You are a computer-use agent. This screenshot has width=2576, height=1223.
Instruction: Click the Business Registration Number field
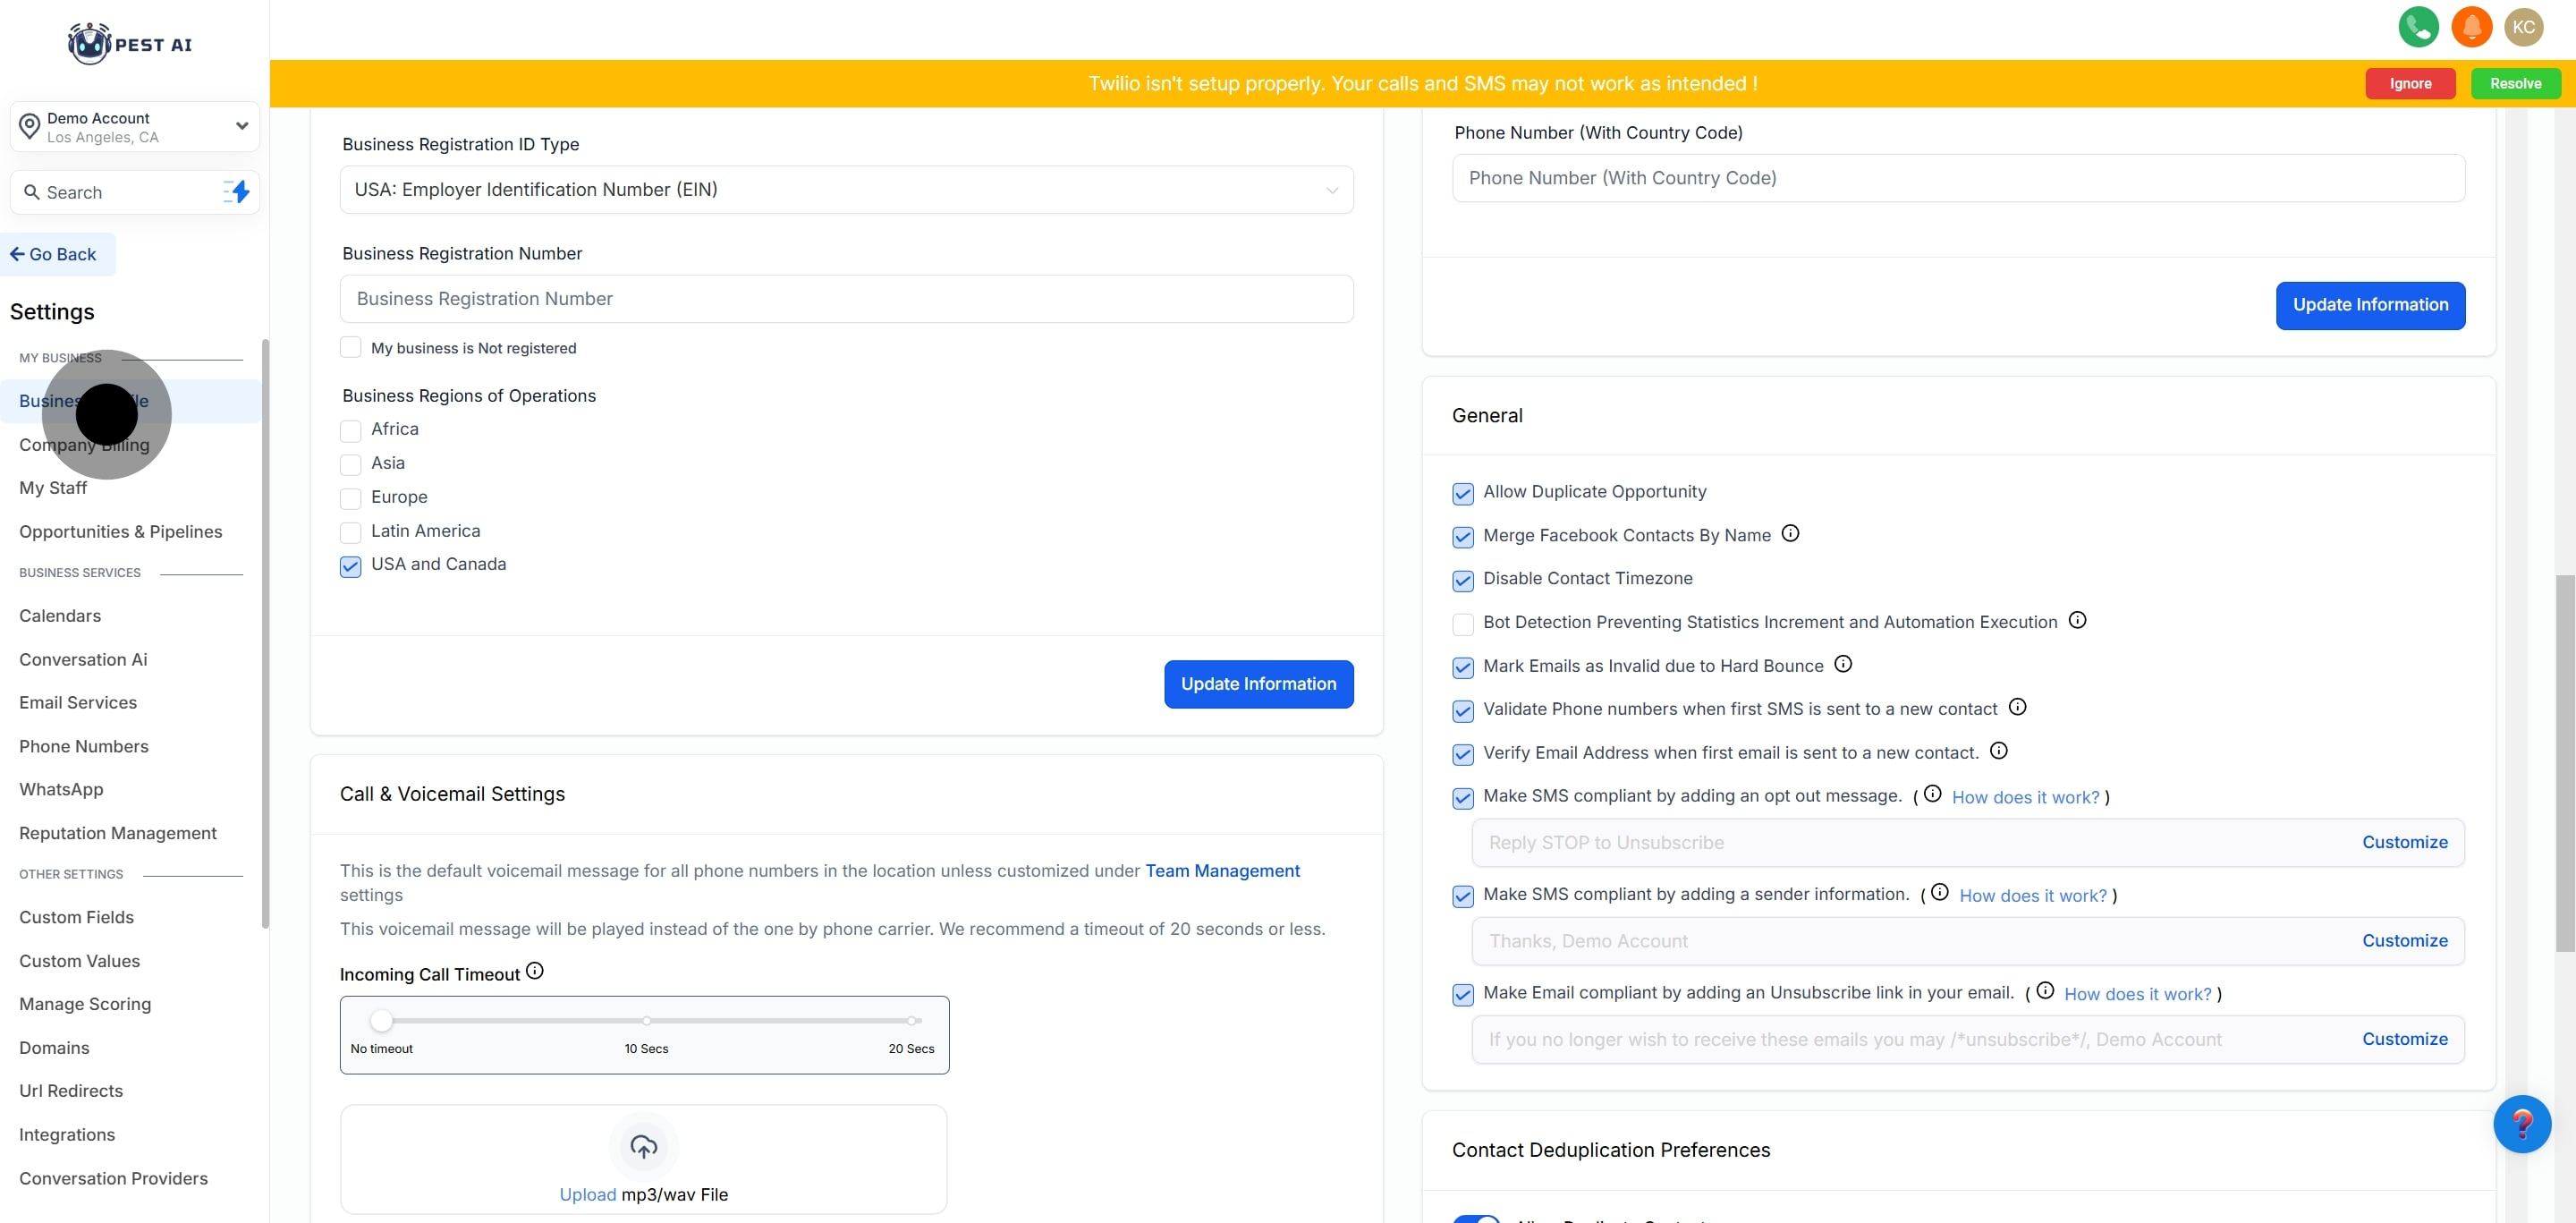[846, 299]
